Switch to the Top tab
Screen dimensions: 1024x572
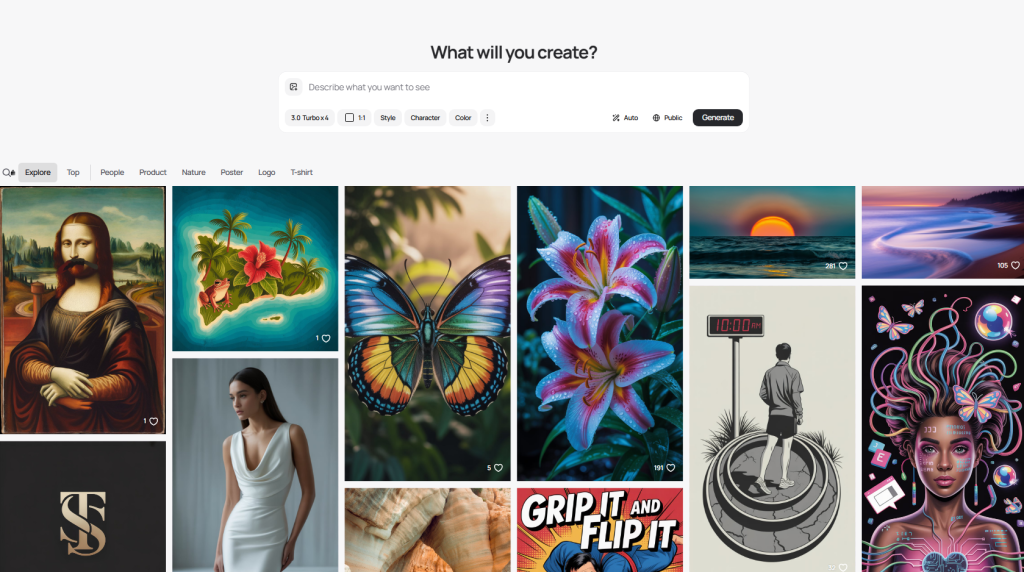coord(73,172)
